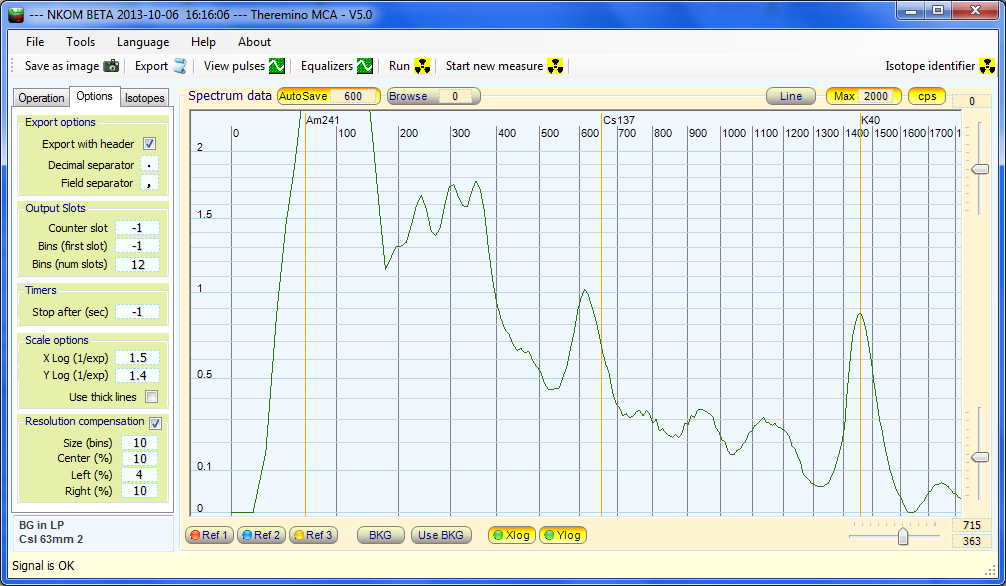Click the Field separator field

pos(149,183)
